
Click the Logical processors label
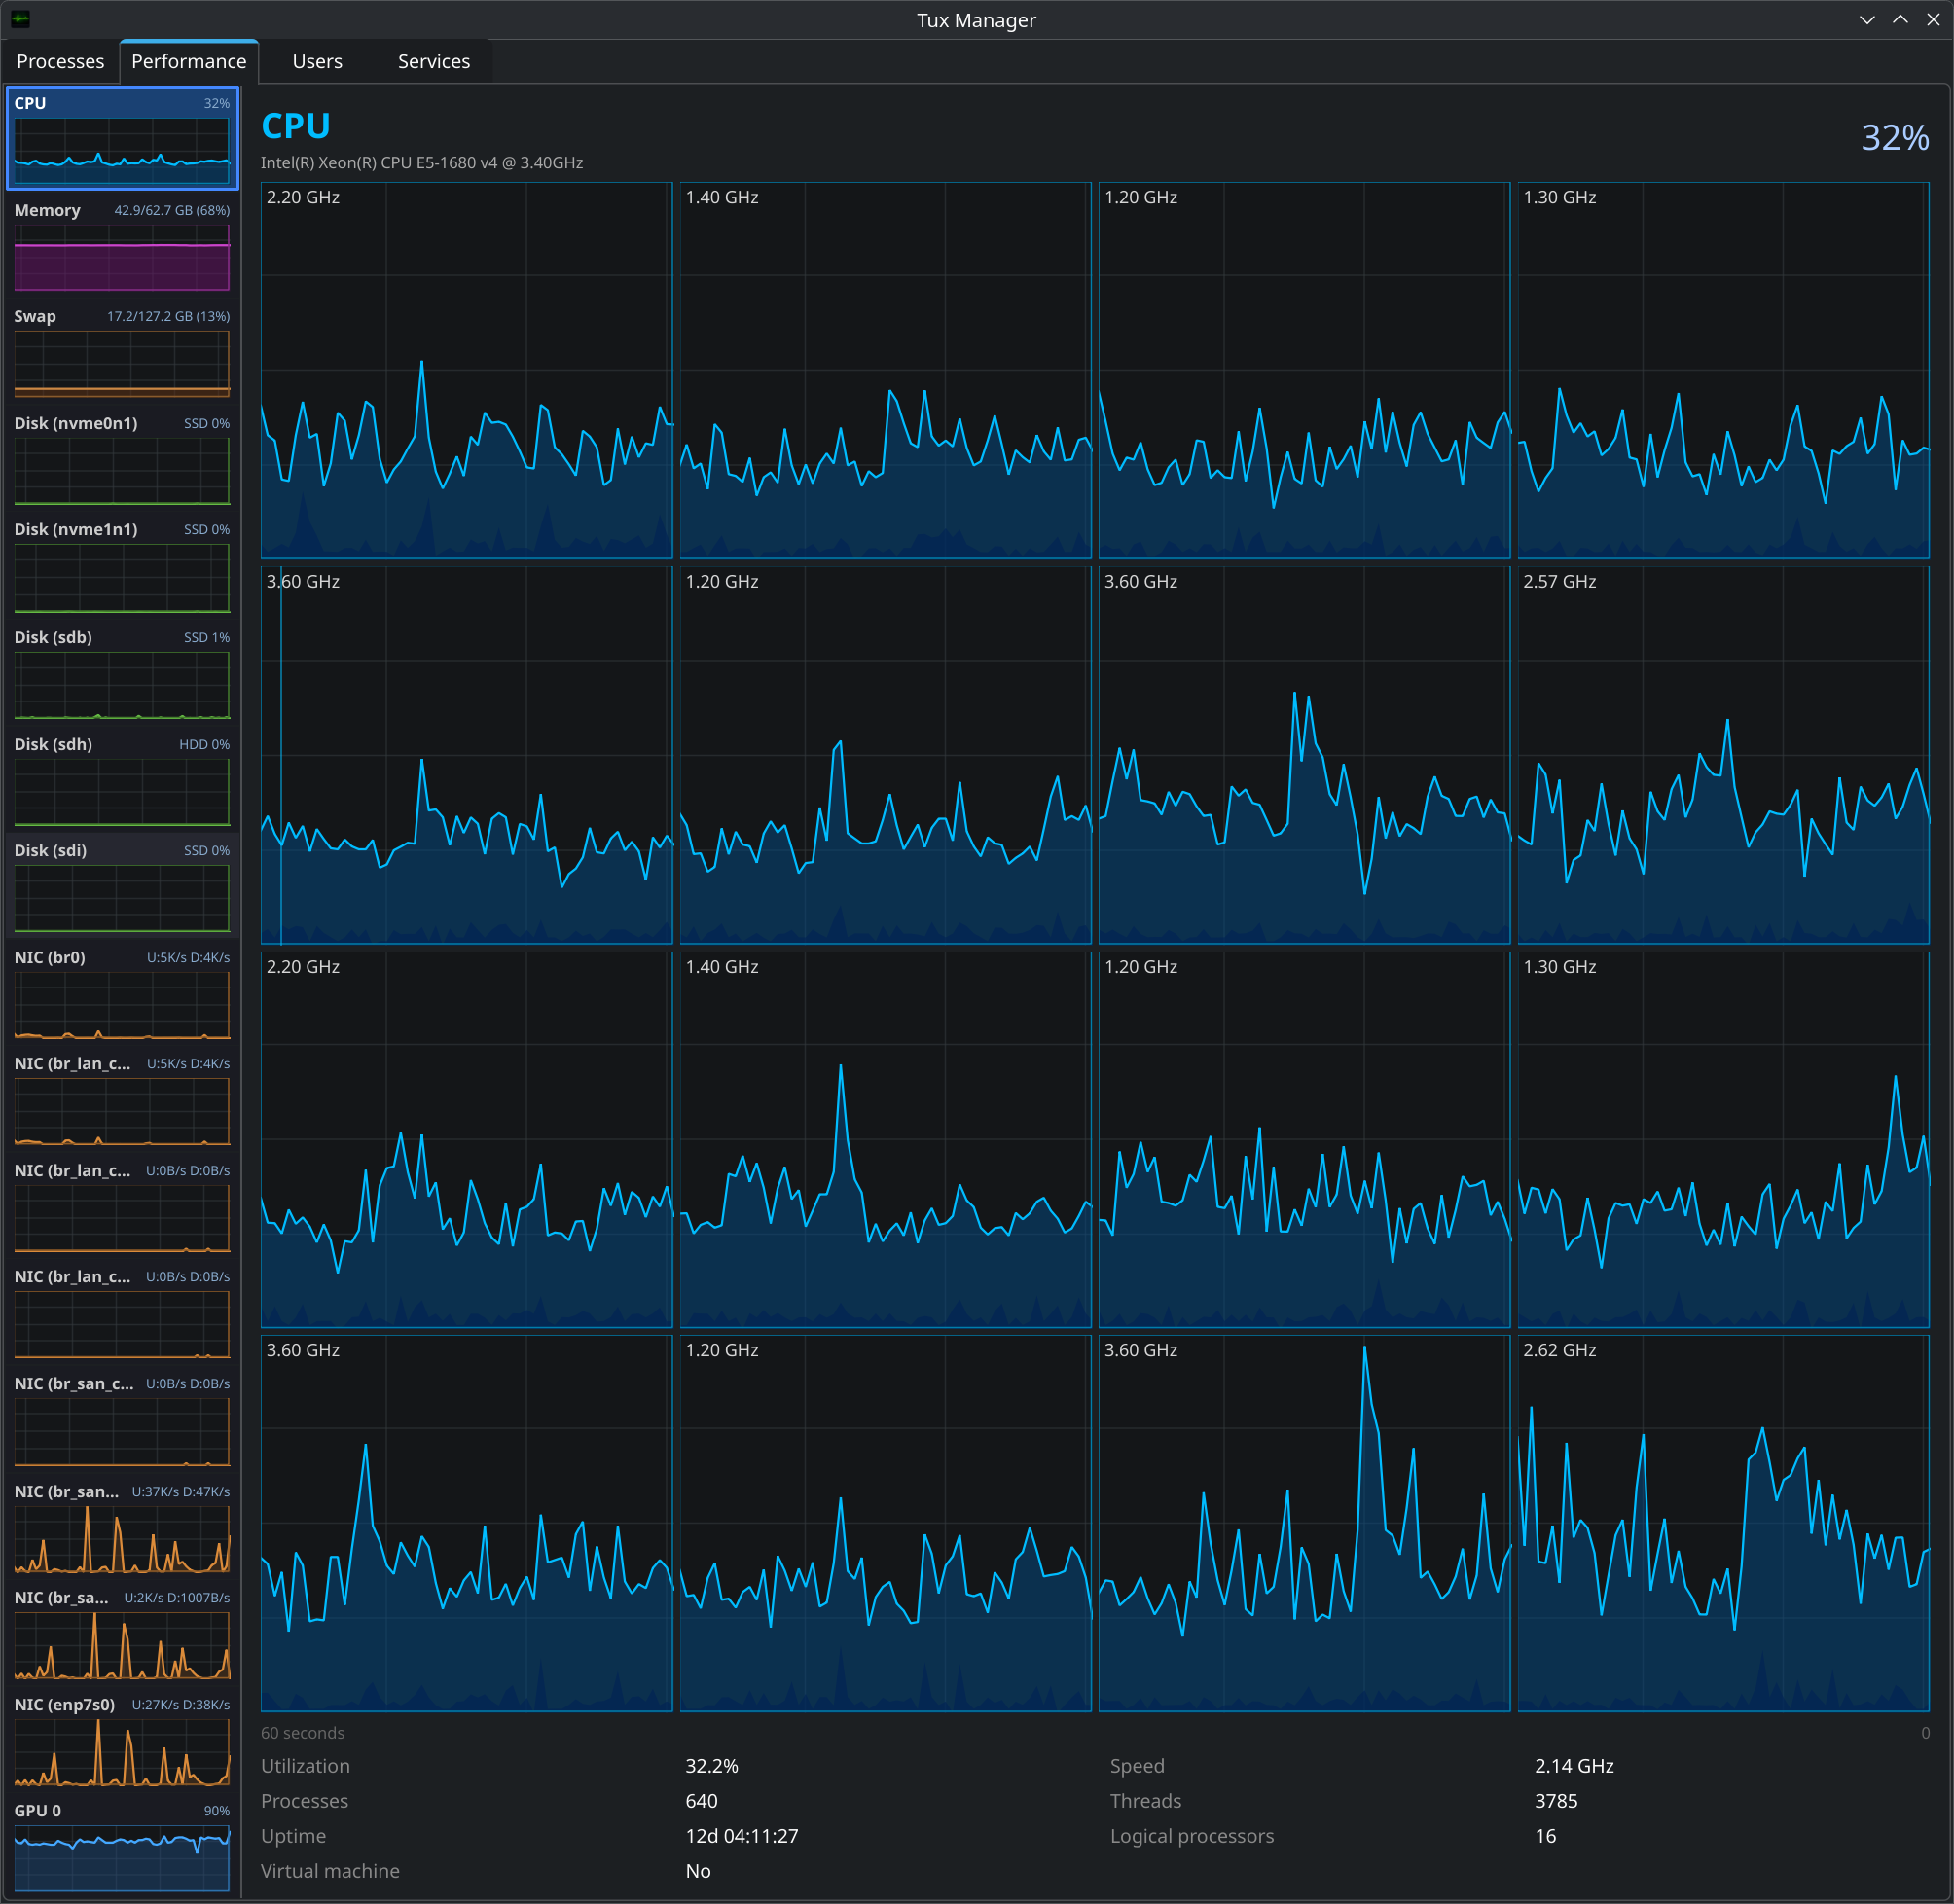click(1192, 1836)
